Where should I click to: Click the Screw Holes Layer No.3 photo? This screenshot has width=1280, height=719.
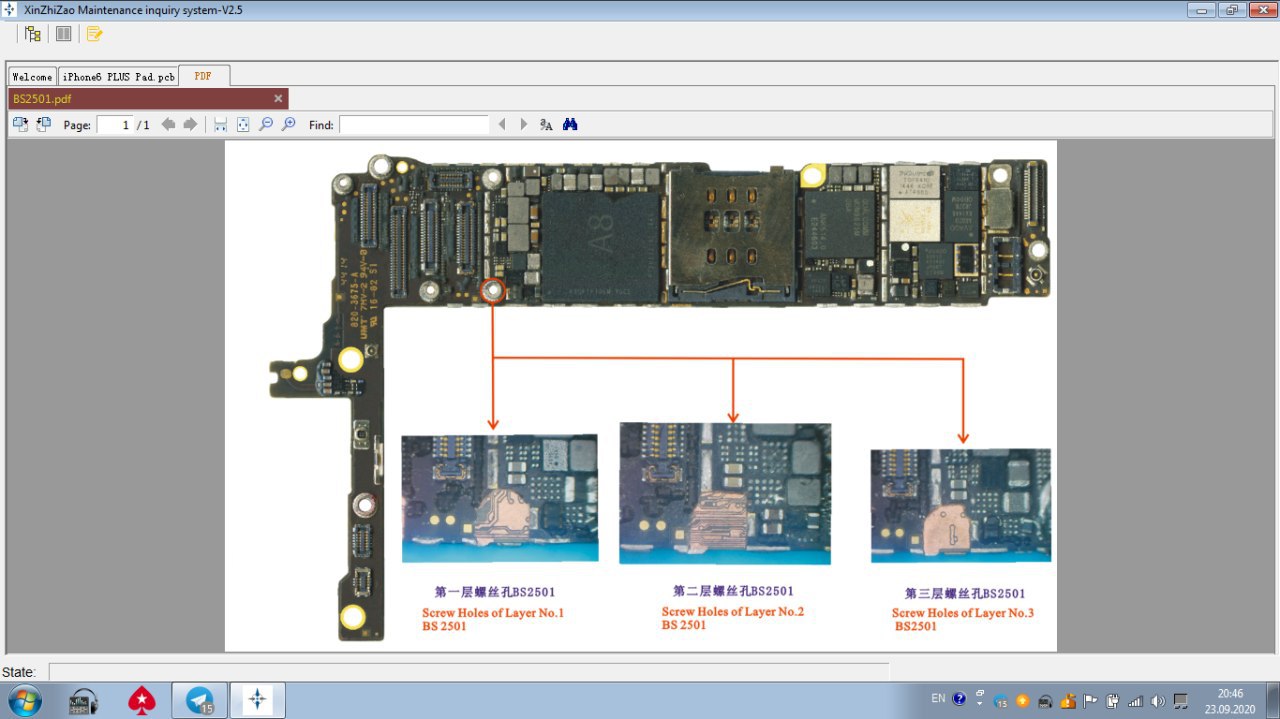tap(960, 505)
